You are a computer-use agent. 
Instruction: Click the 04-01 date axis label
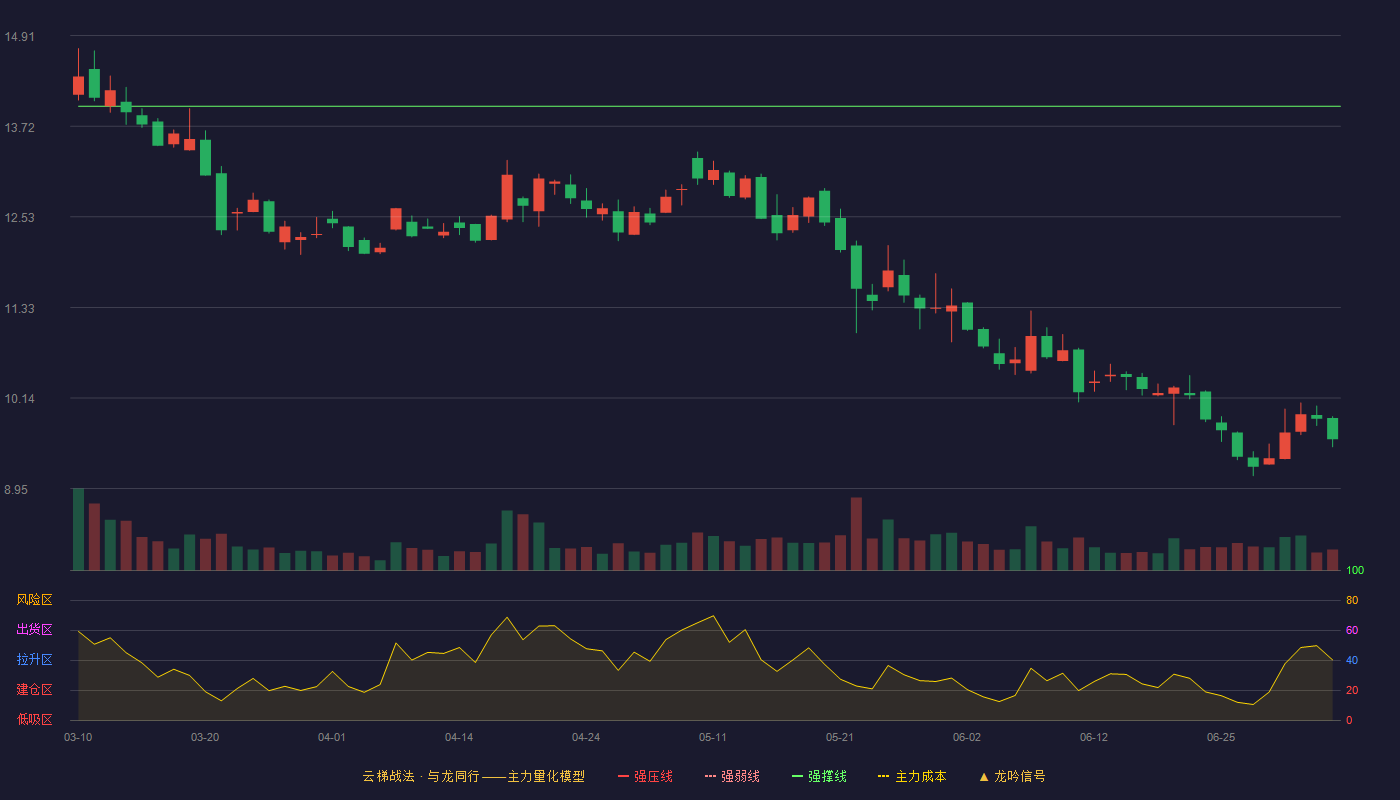(x=332, y=737)
